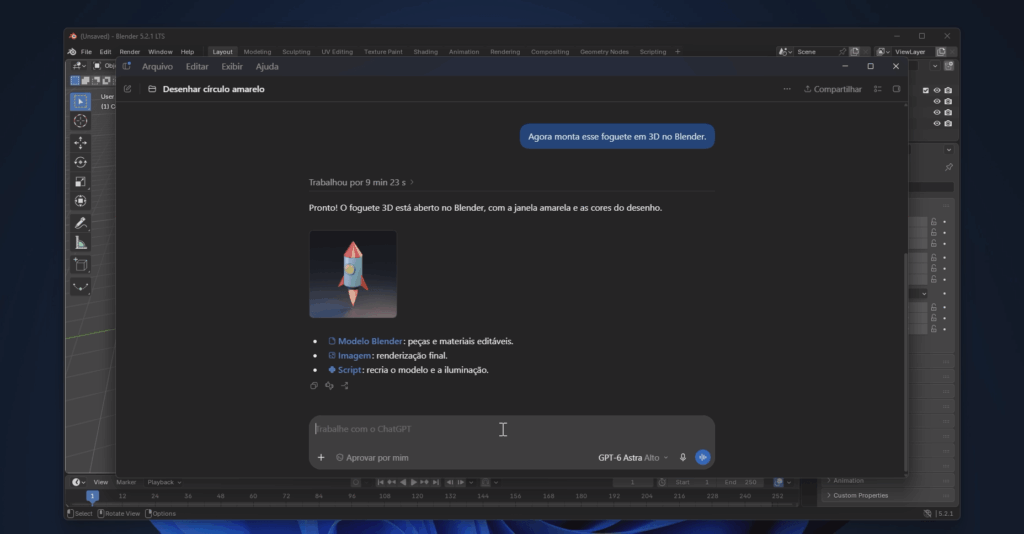This screenshot has width=1024, height=534.
Task: Switch to the Geometry Nodes workspace tab
Action: (604, 52)
